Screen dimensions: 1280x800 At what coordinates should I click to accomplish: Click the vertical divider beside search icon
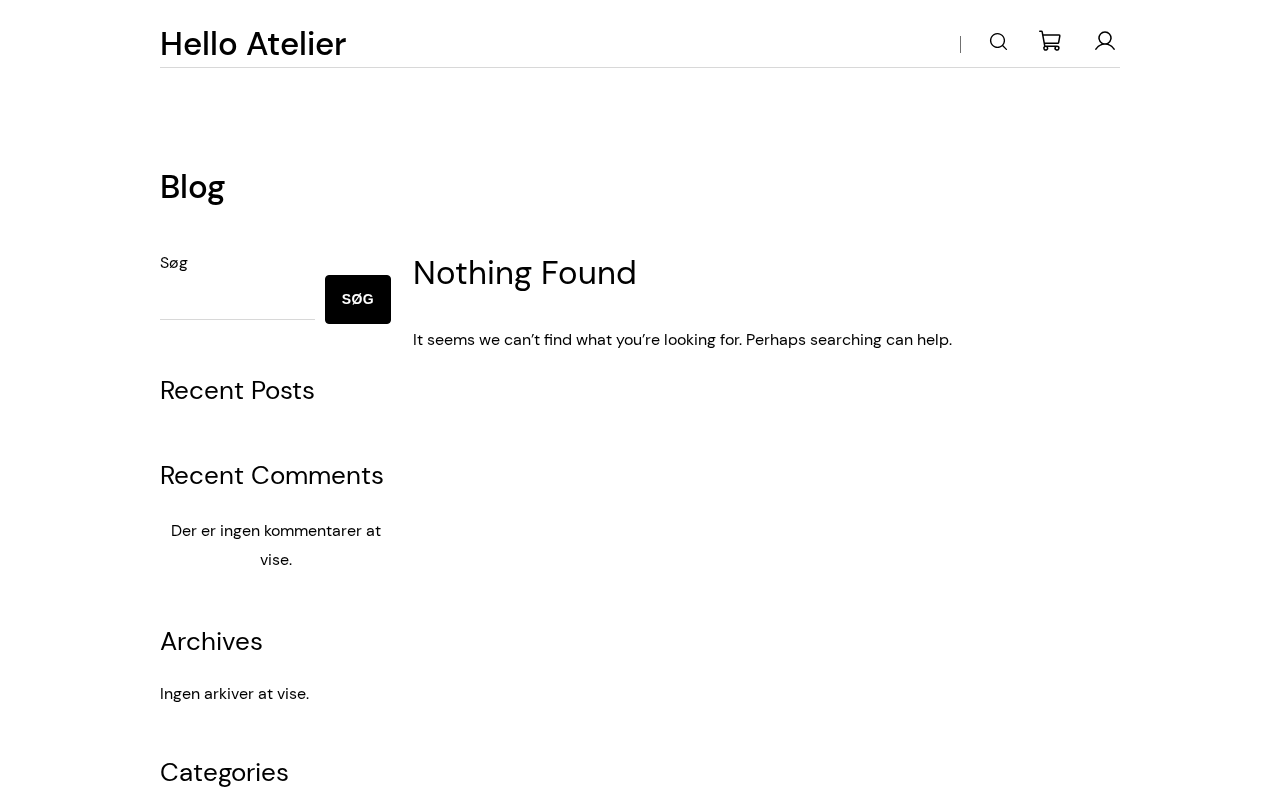click(960, 44)
